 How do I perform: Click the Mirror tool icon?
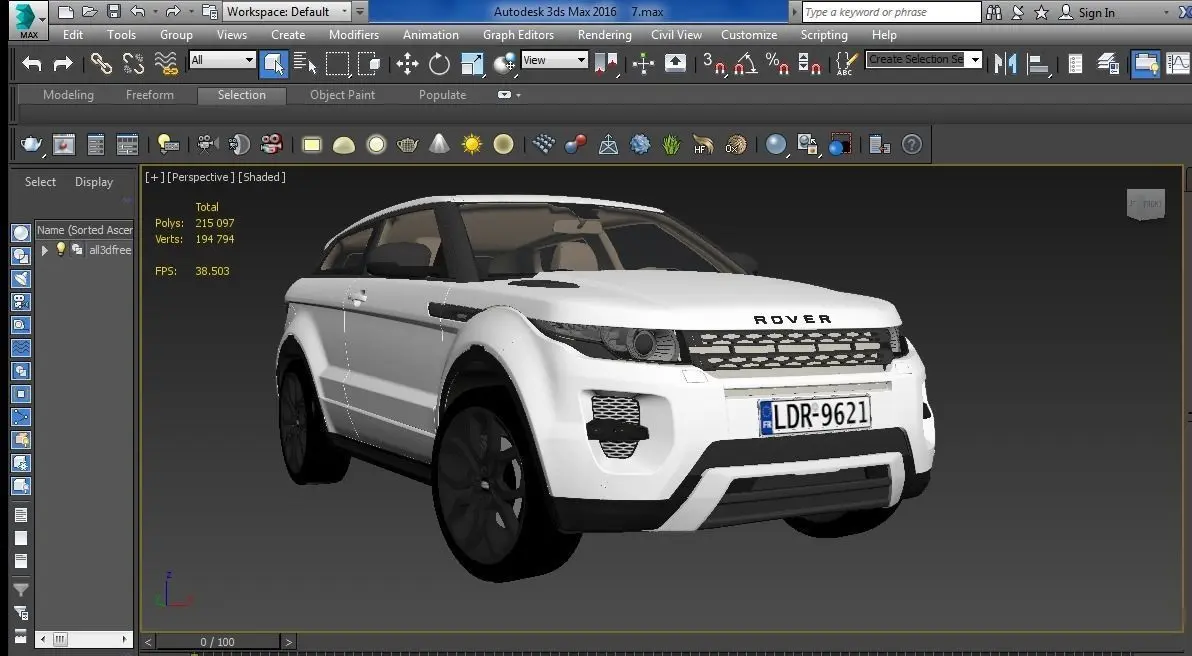coord(1005,64)
